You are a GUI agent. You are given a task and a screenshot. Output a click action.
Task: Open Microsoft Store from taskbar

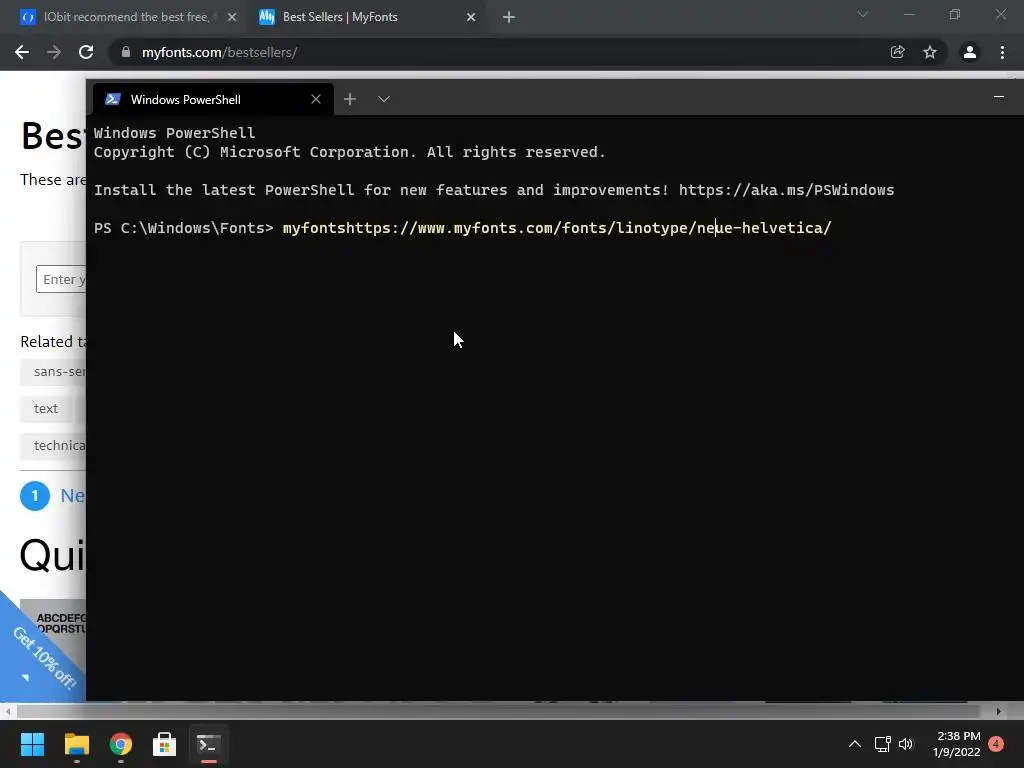click(x=165, y=744)
